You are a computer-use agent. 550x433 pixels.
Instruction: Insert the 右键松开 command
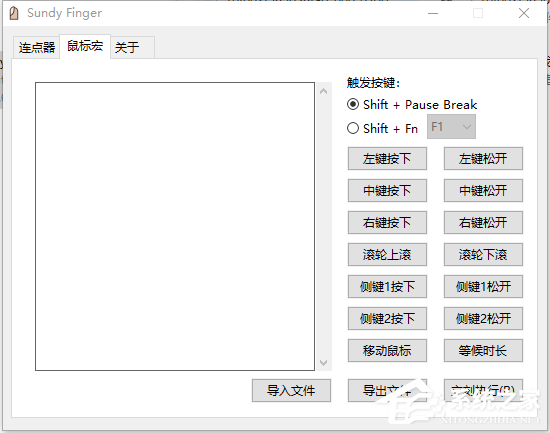coord(483,222)
